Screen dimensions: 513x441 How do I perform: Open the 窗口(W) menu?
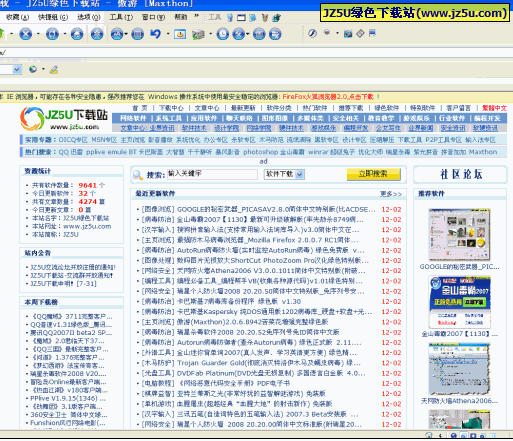point(153,17)
